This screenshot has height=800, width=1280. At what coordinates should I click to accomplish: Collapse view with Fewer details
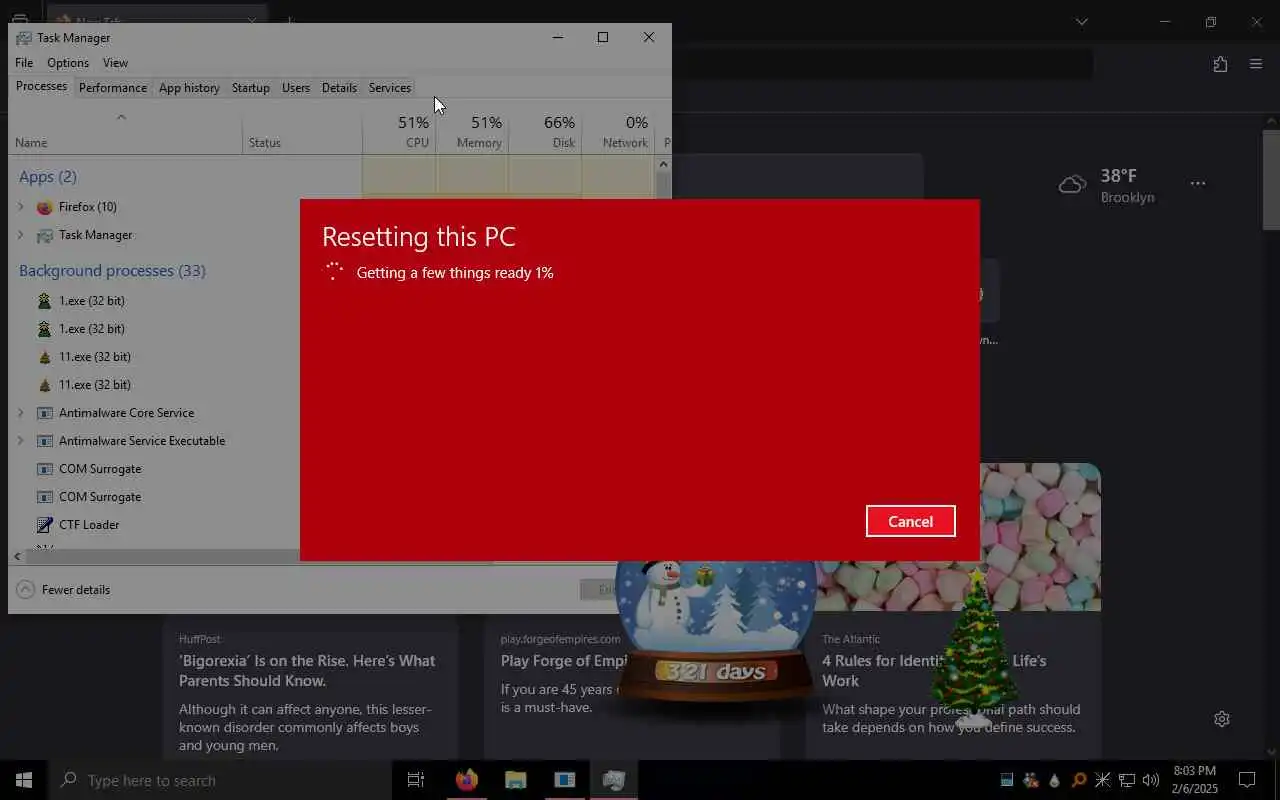[x=64, y=589]
